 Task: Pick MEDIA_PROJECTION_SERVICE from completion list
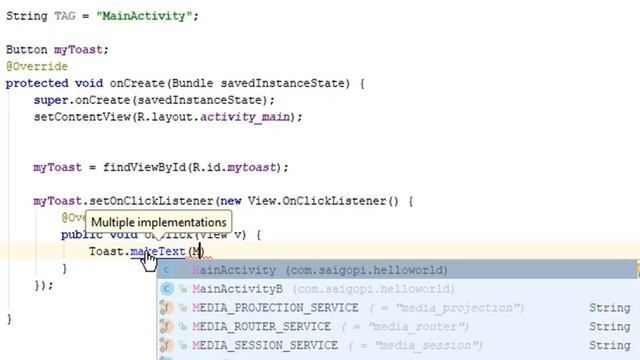[397, 308]
